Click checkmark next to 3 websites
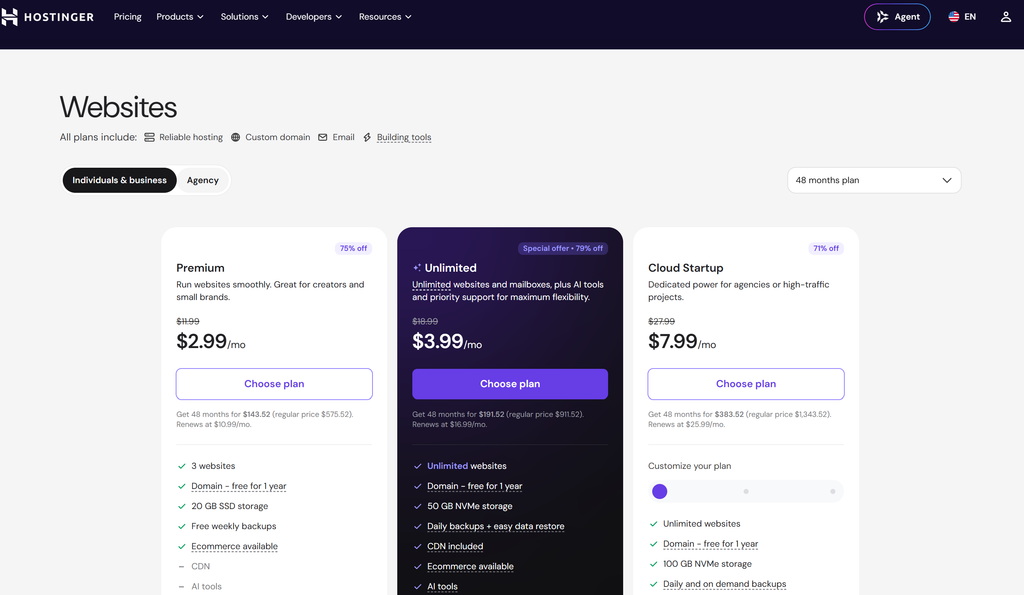 182,466
